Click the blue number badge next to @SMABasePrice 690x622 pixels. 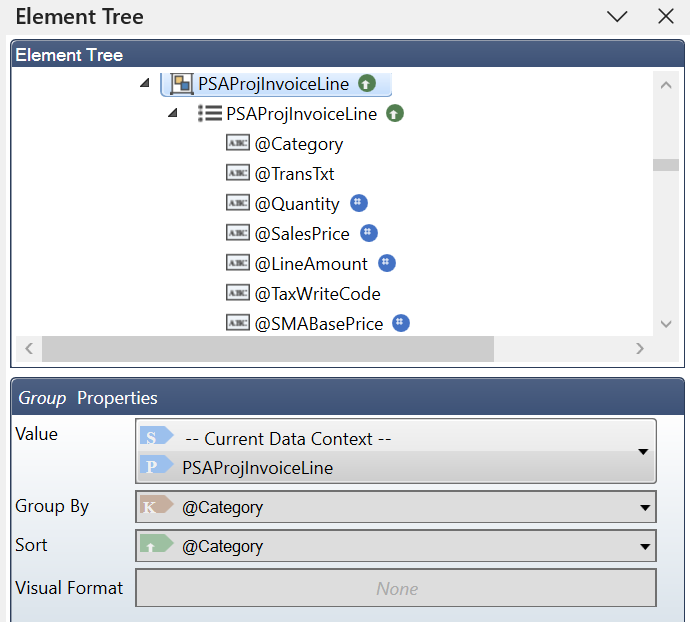tap(401, 323)
